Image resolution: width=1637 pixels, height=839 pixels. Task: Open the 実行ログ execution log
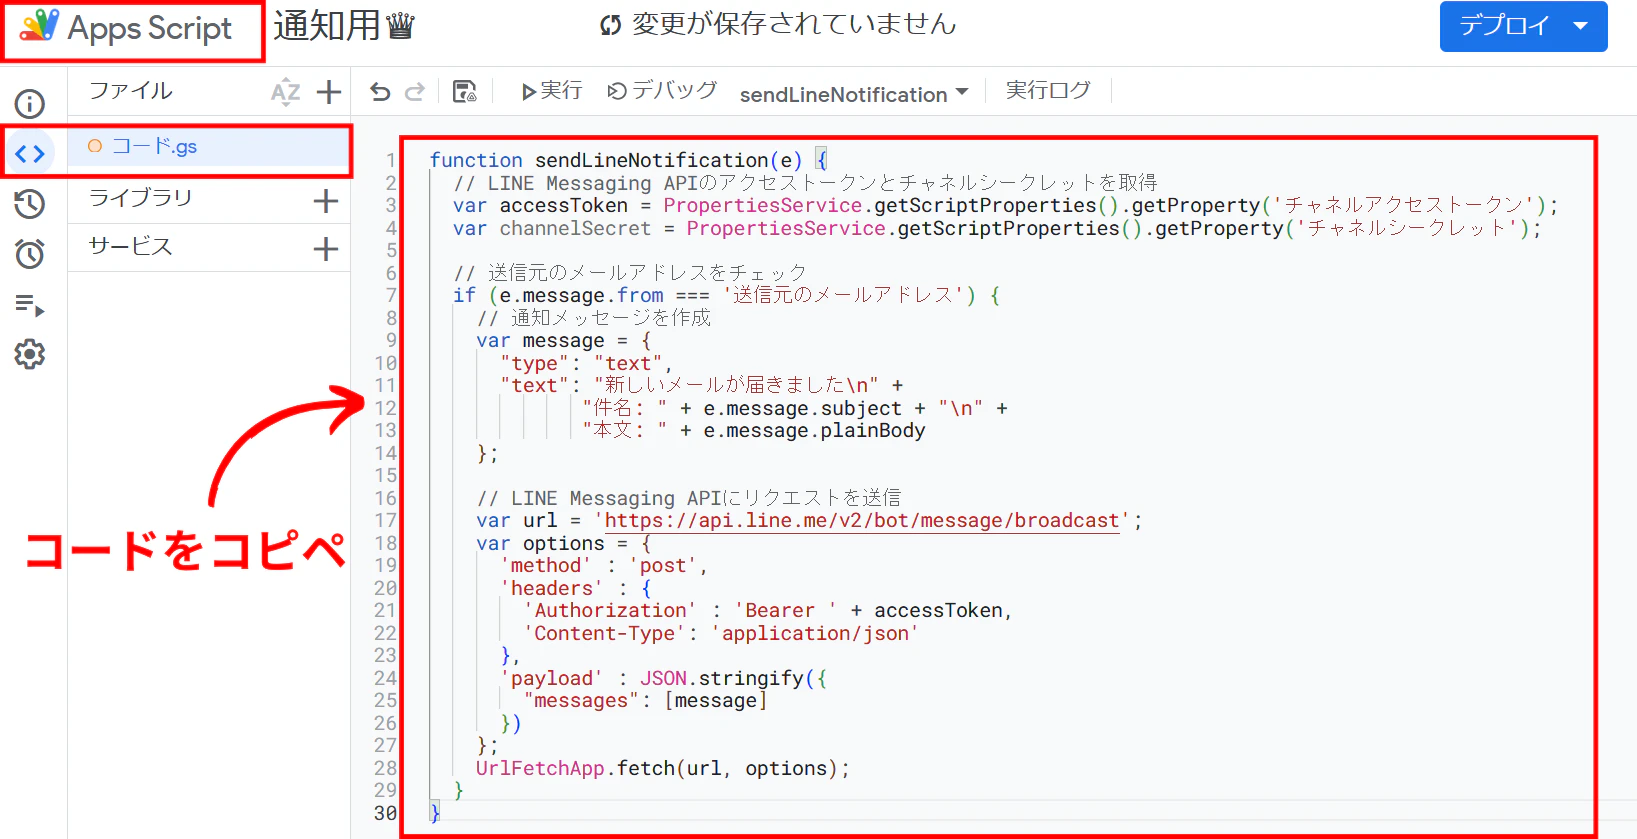click(x=1048, y=90)
